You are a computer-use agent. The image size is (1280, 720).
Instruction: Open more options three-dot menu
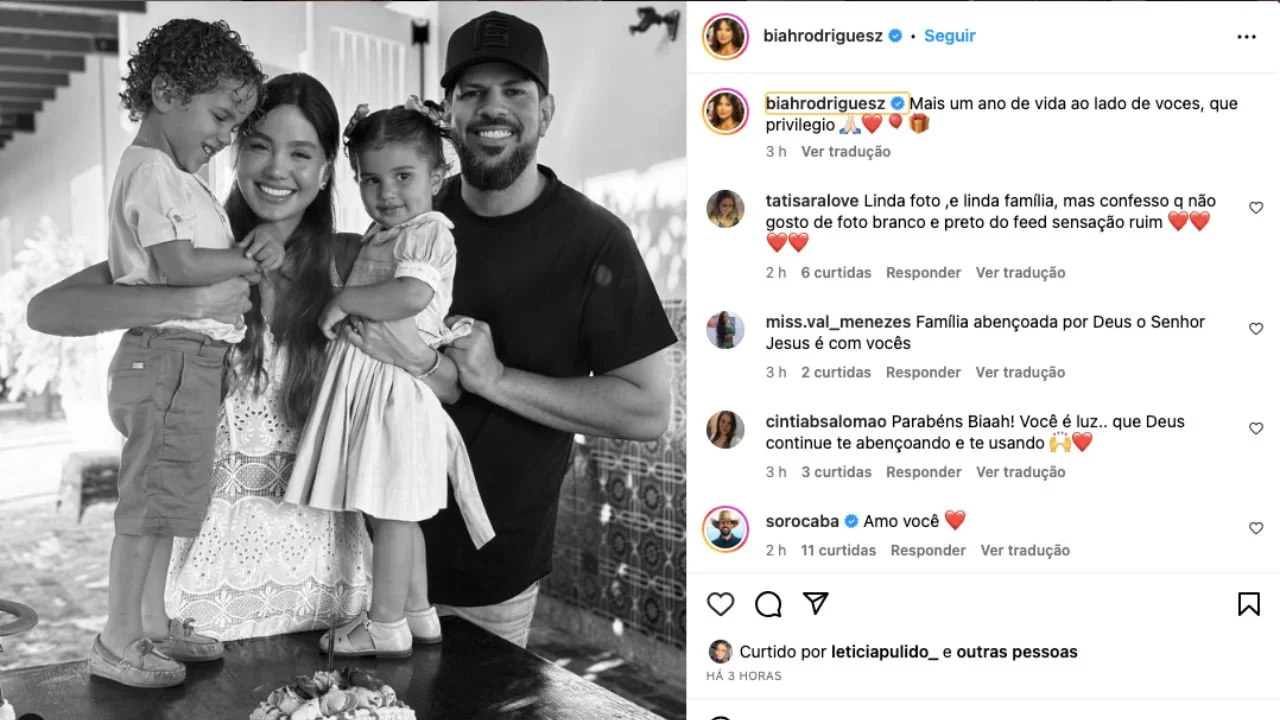(1246, 37)
